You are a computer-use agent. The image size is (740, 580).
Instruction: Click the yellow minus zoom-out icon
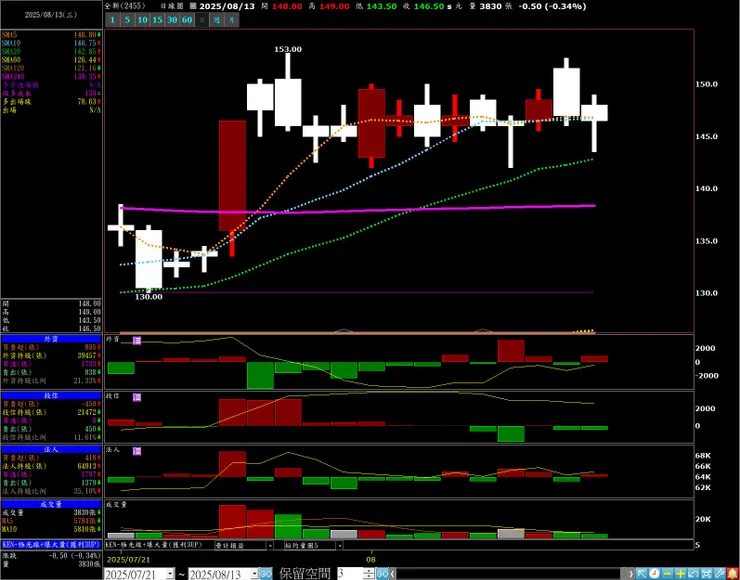click(667, 574)
